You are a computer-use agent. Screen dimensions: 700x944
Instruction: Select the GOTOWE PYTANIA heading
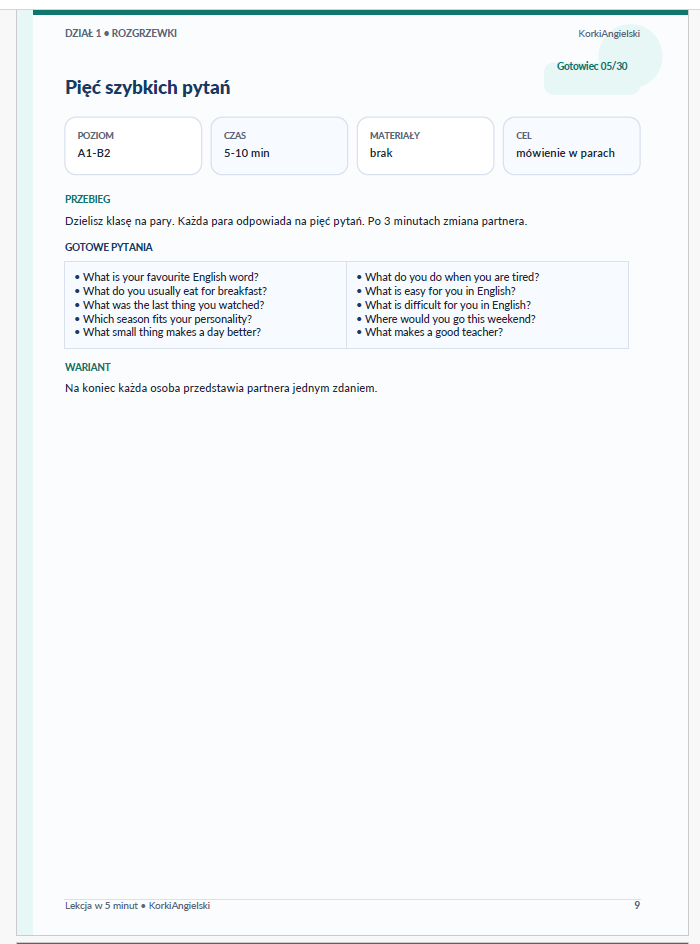coord(109,247)
